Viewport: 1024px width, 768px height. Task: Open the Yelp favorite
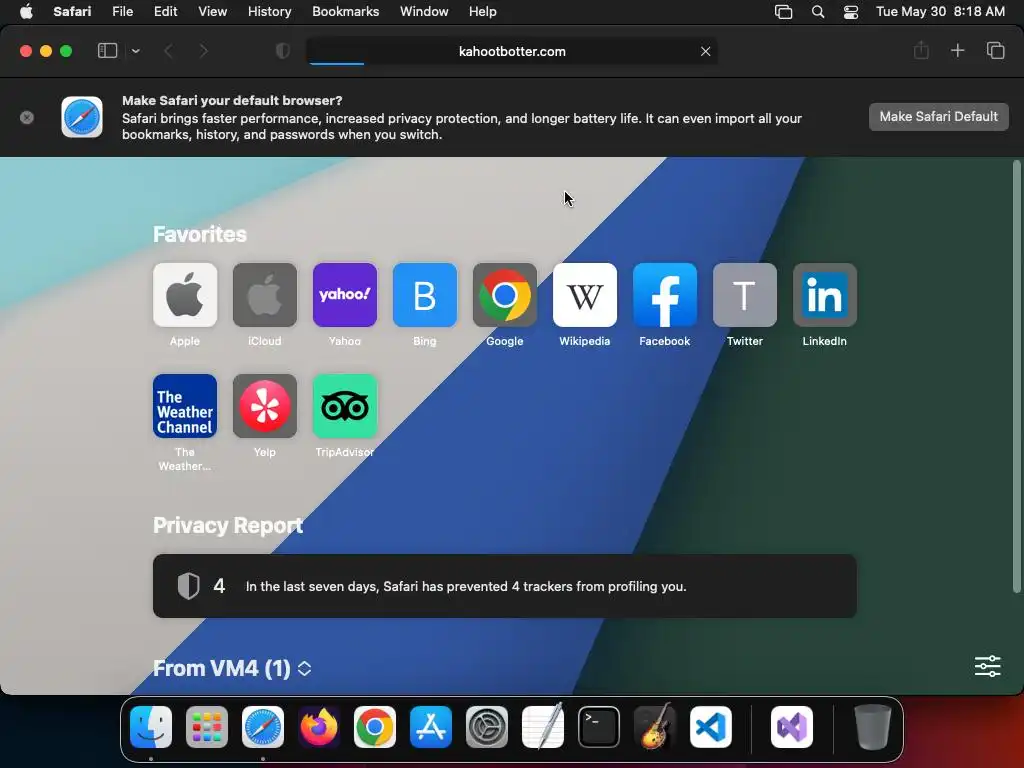pyautogui.click(x=264, y=406)
